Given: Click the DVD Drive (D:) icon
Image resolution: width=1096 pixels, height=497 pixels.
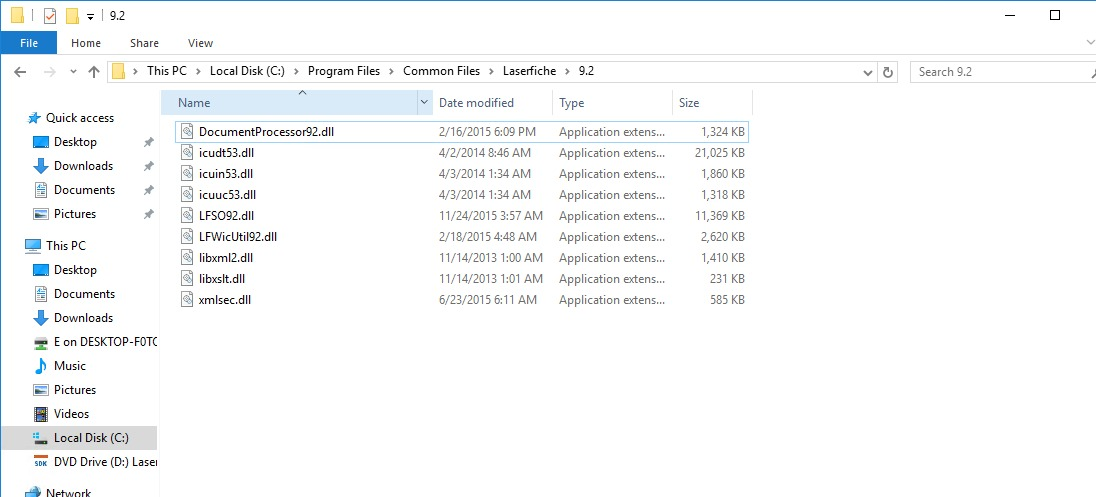Looking at the screenshot, I should coord(41,461).
